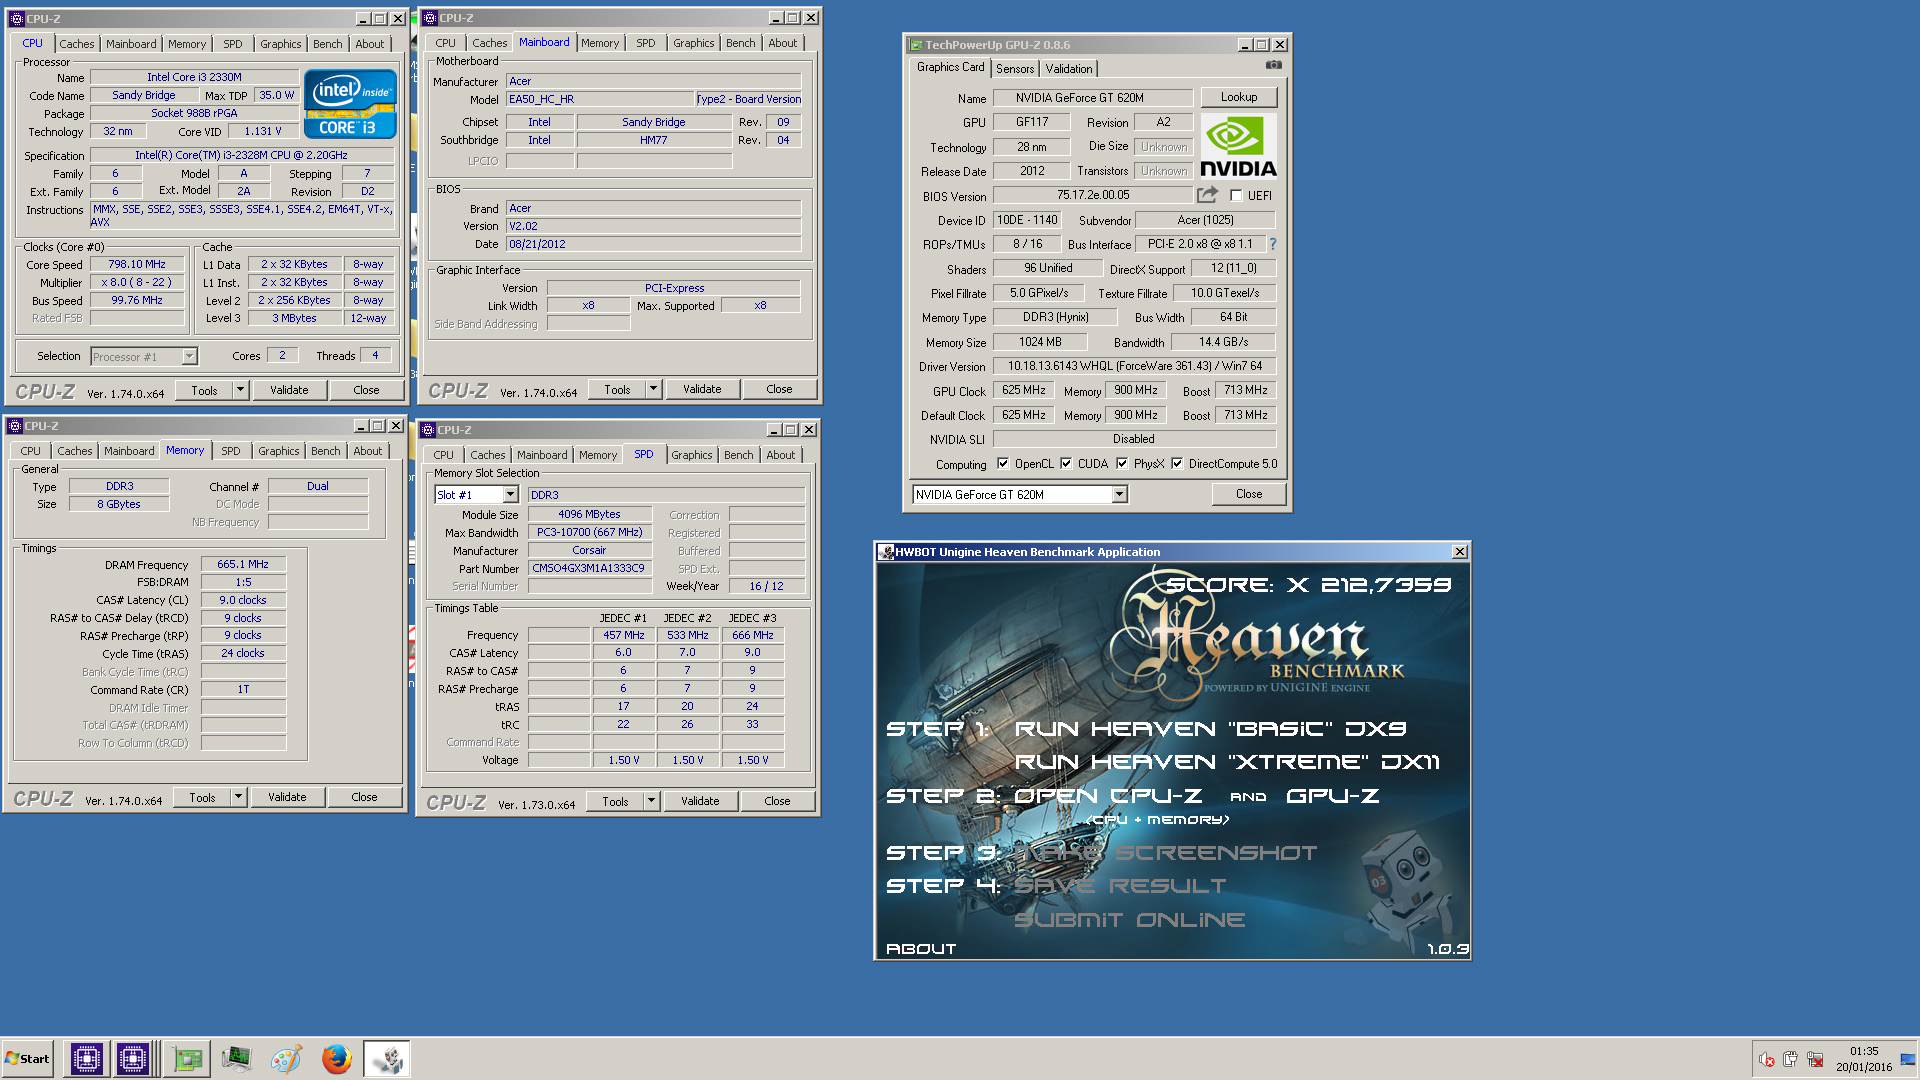Launch Firefox from the taskbar
The image size is (1920, 1080).
coord(336,1059)
